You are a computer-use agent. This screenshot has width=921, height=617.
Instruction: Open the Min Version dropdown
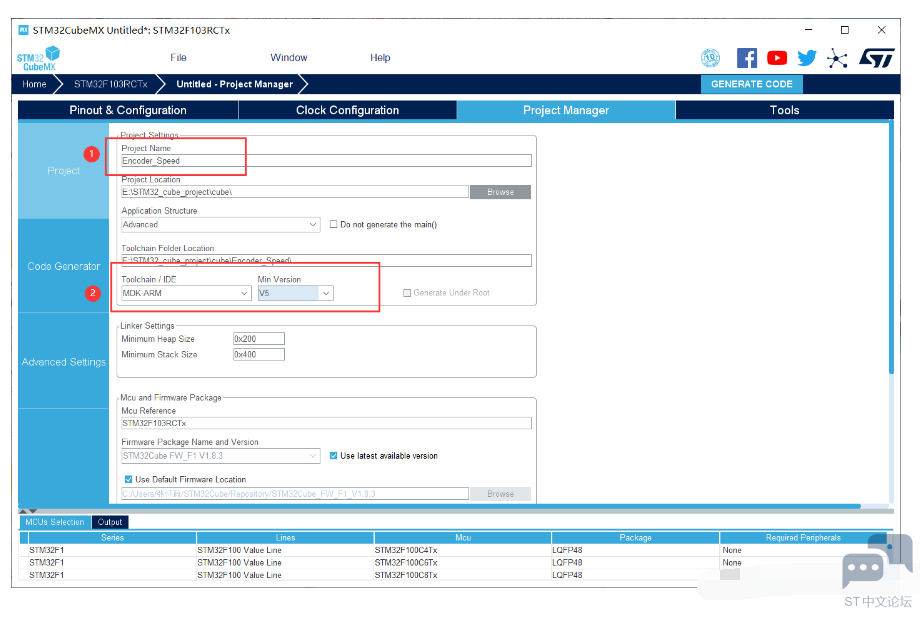coord(295,293)
